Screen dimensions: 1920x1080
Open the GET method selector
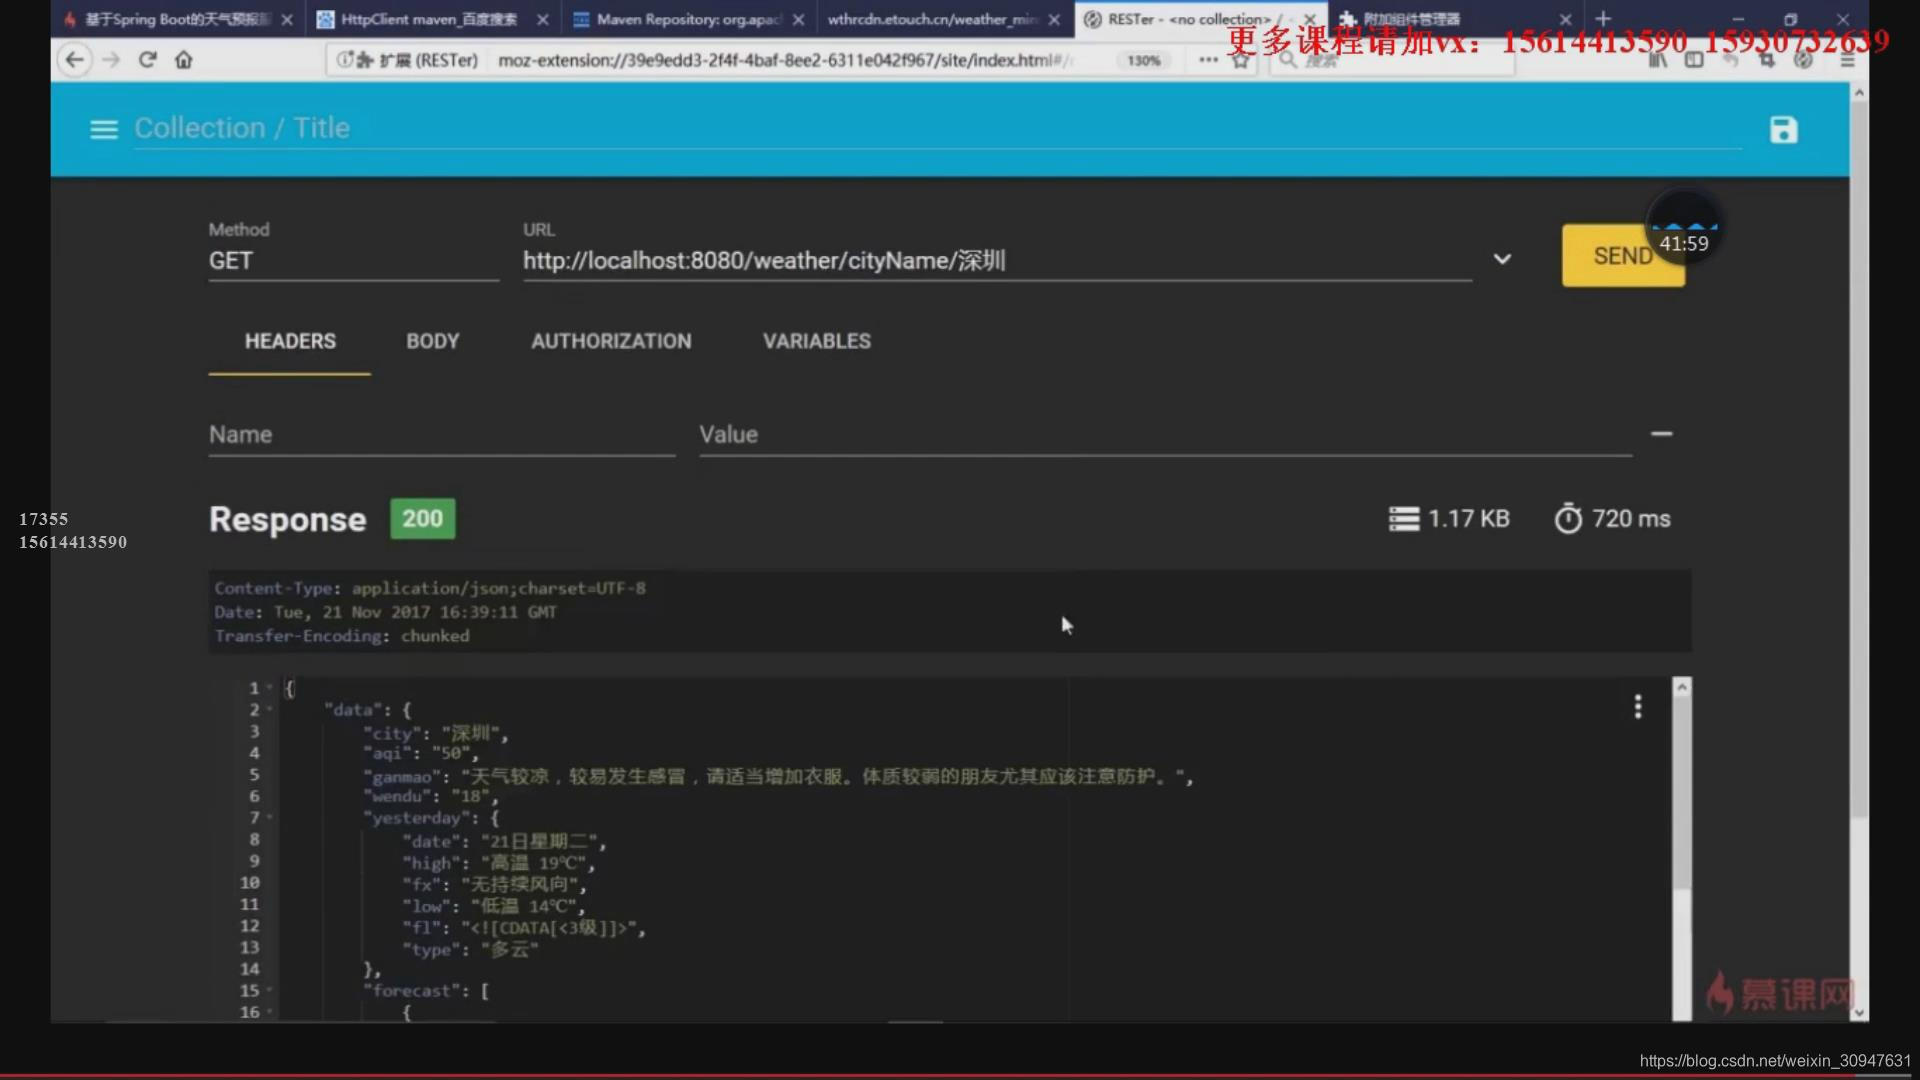click(x=353, y=261)
